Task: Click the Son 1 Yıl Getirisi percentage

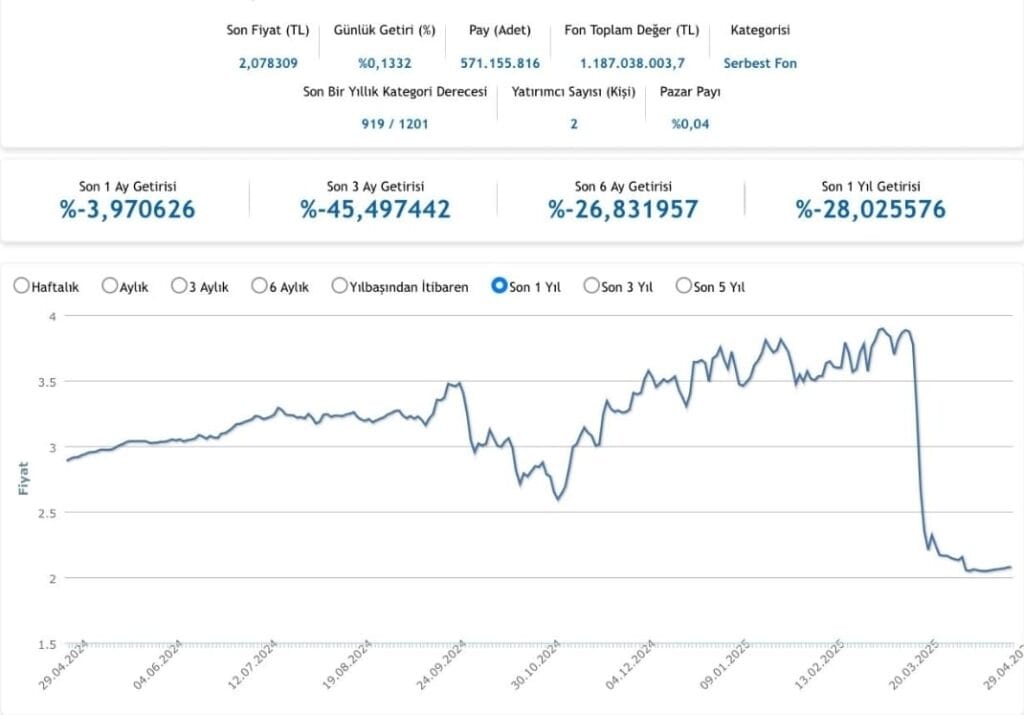Action: pyautogui.click(x=870, y=208)
